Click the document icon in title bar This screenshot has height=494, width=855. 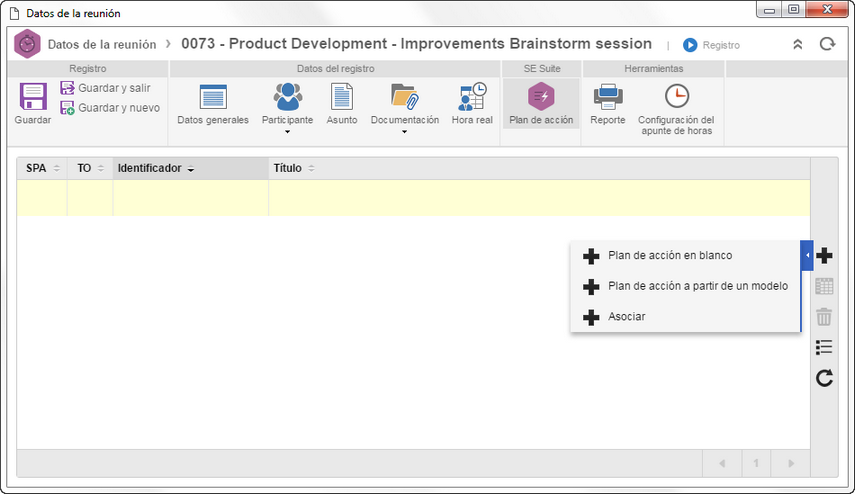(14, 13)
